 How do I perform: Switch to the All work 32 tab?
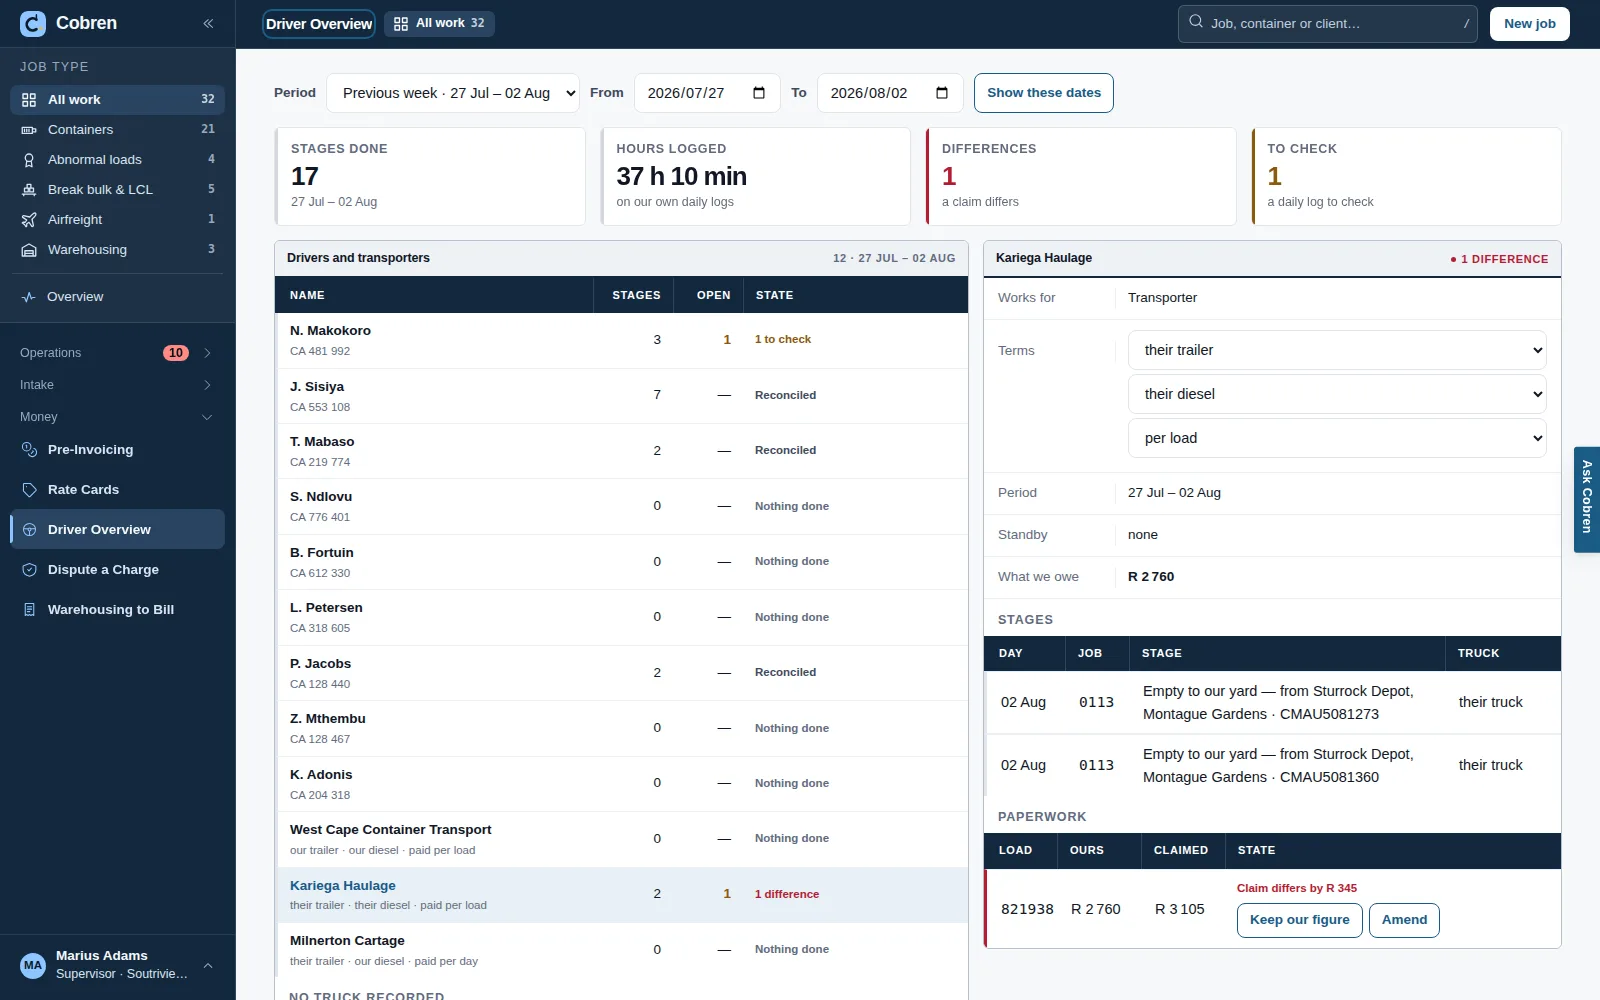click(440, 23)
